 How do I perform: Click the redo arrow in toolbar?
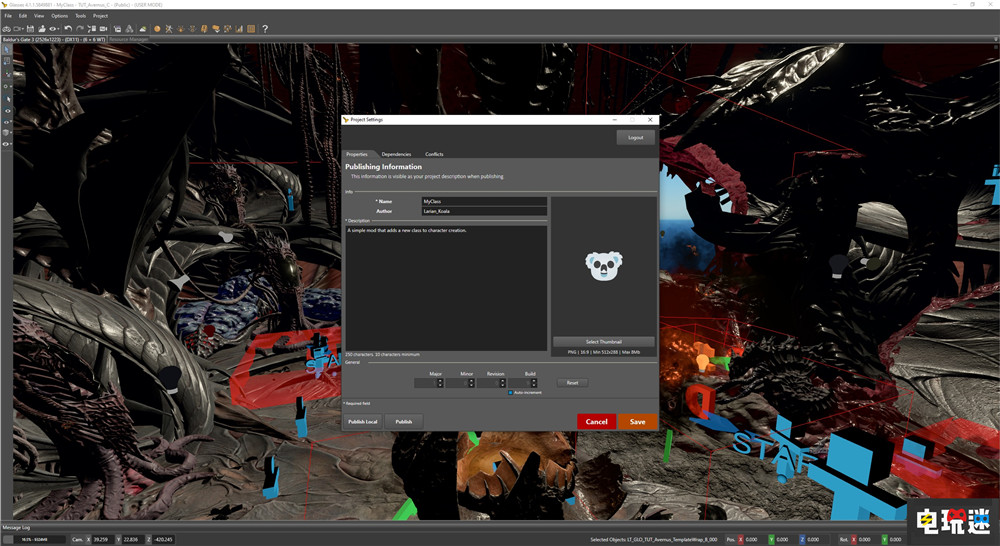point(80,29)
